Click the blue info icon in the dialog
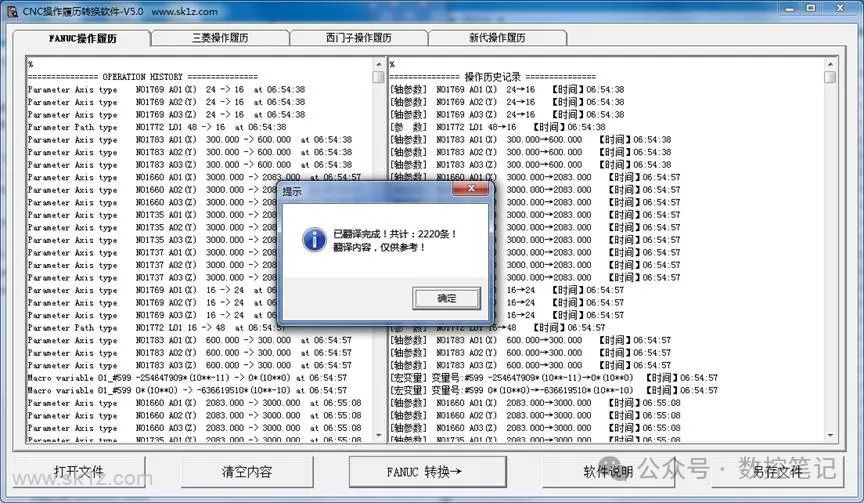Screen dimensions: 864x503 click(x=314, y=240)
